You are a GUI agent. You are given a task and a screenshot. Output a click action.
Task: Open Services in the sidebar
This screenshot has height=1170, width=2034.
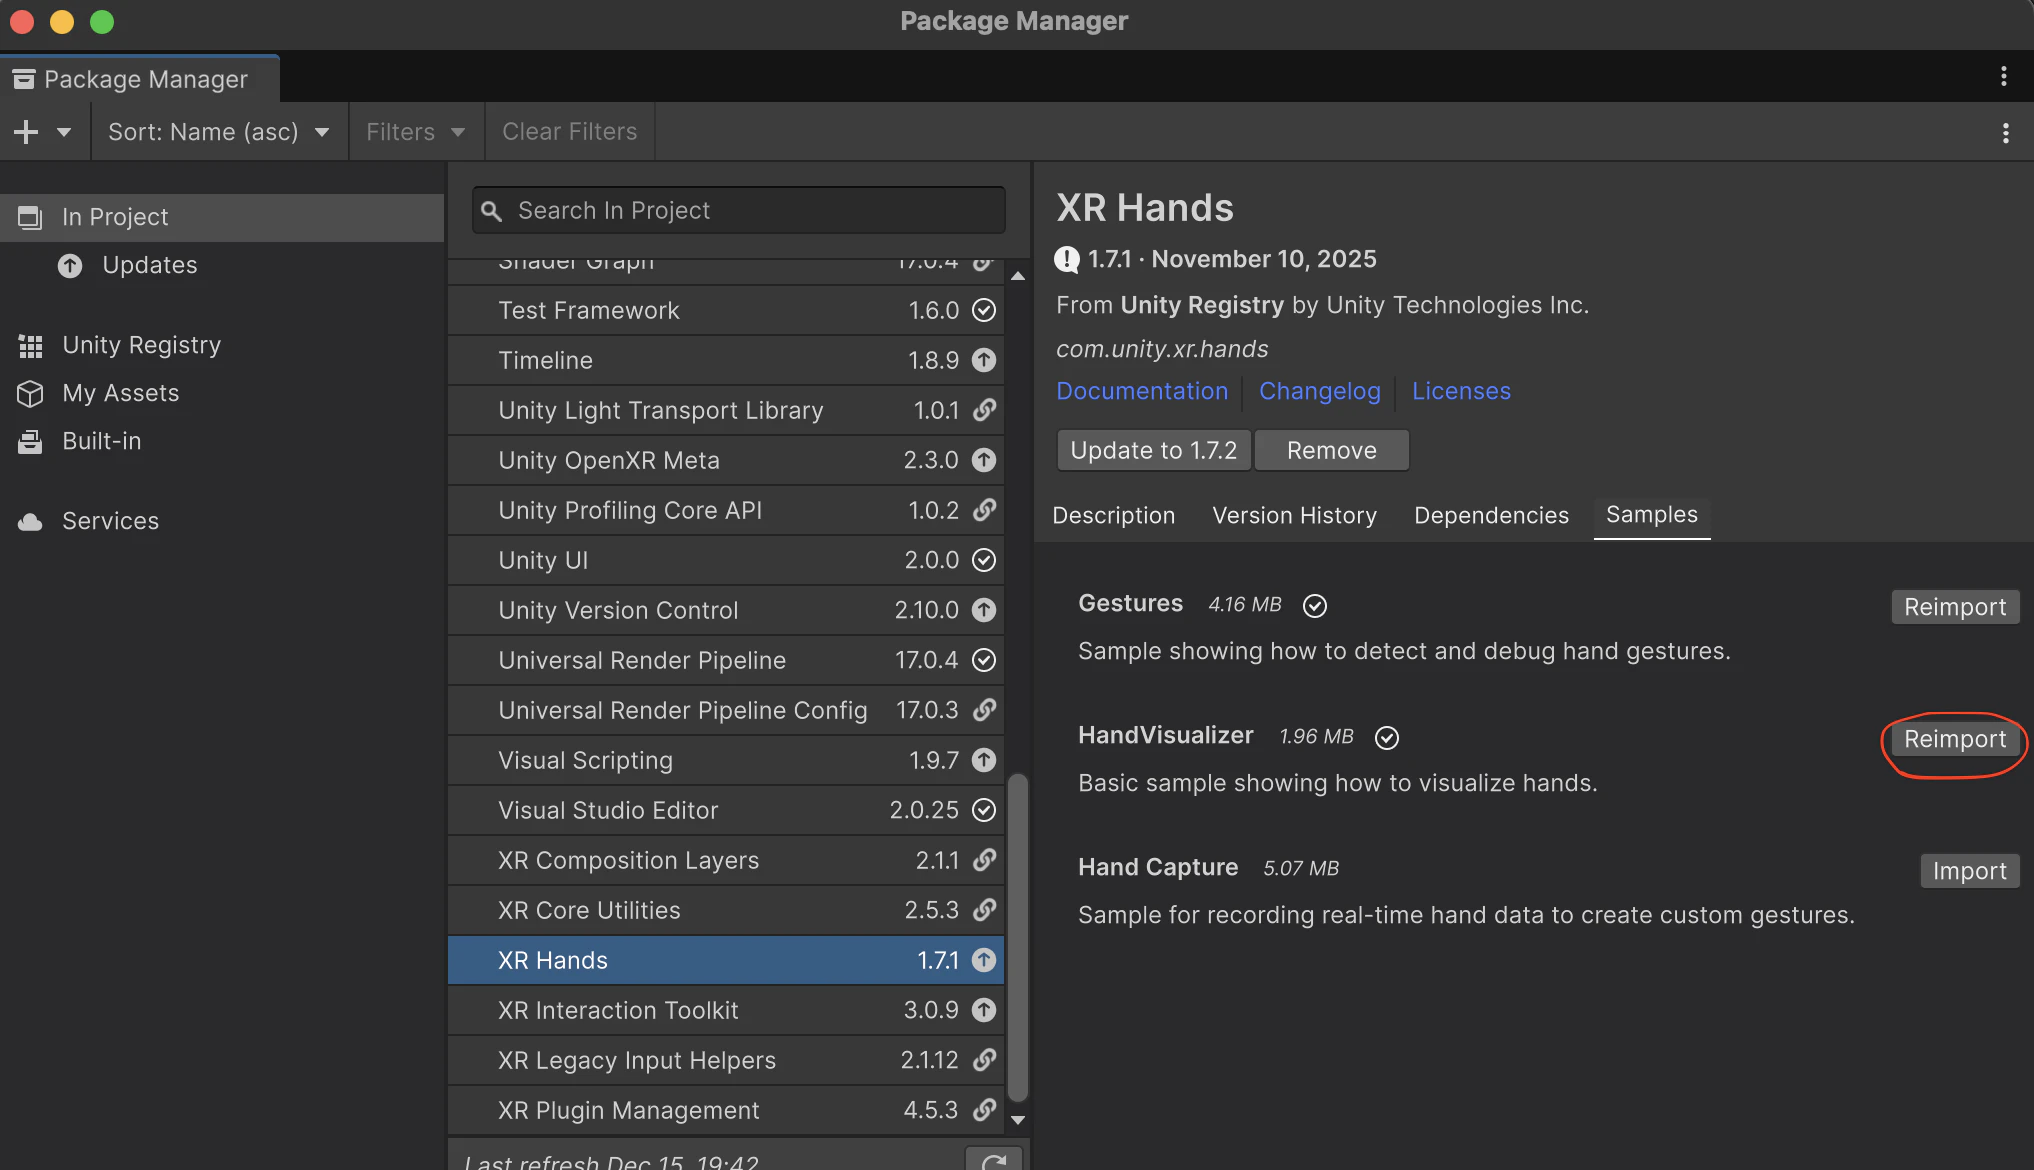[x=222, y=521]
